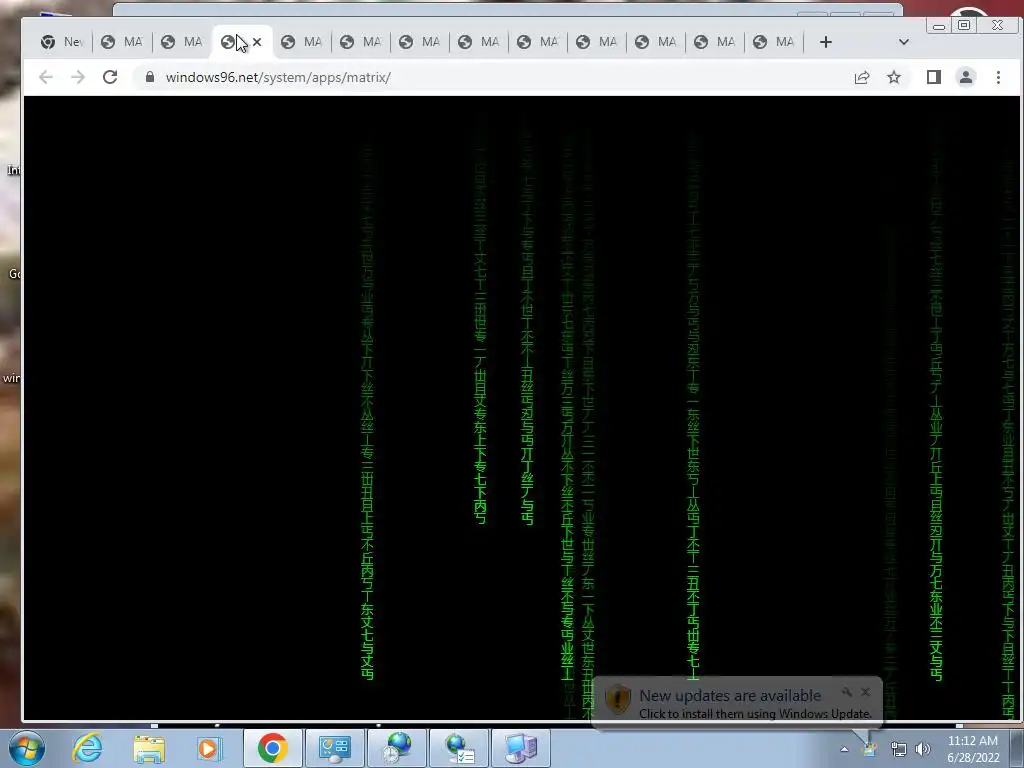
Task: Open the globe with checklist taskbar item
Action: point(459,748)
